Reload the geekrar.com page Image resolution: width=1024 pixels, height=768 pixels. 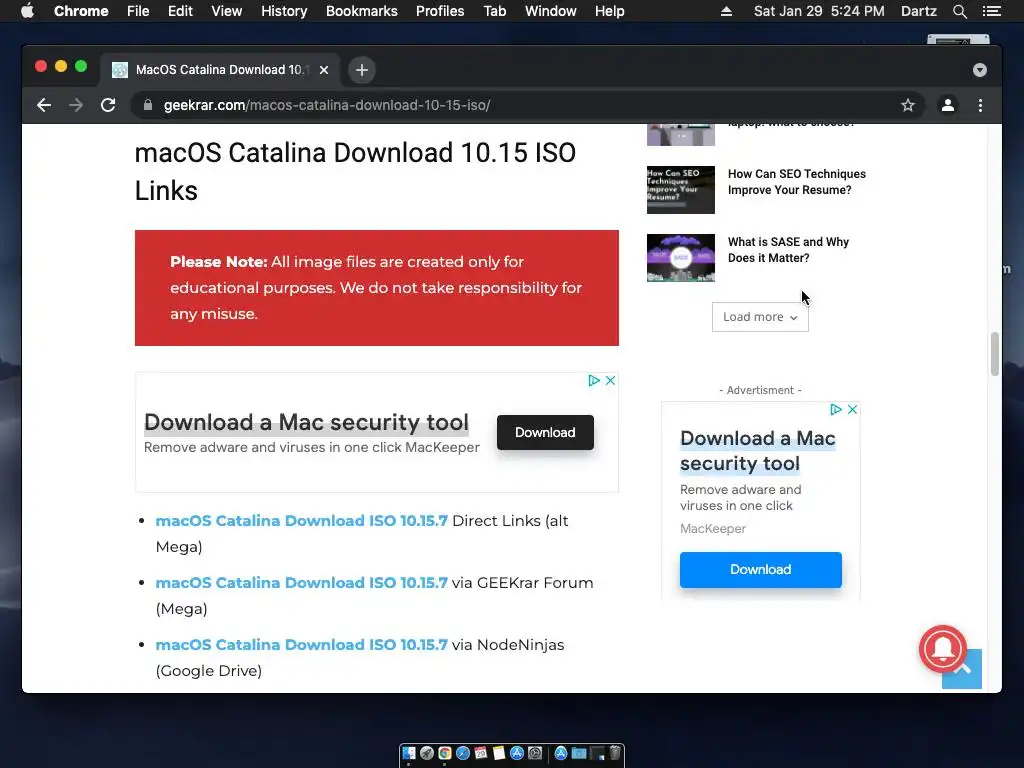point(108,105)
